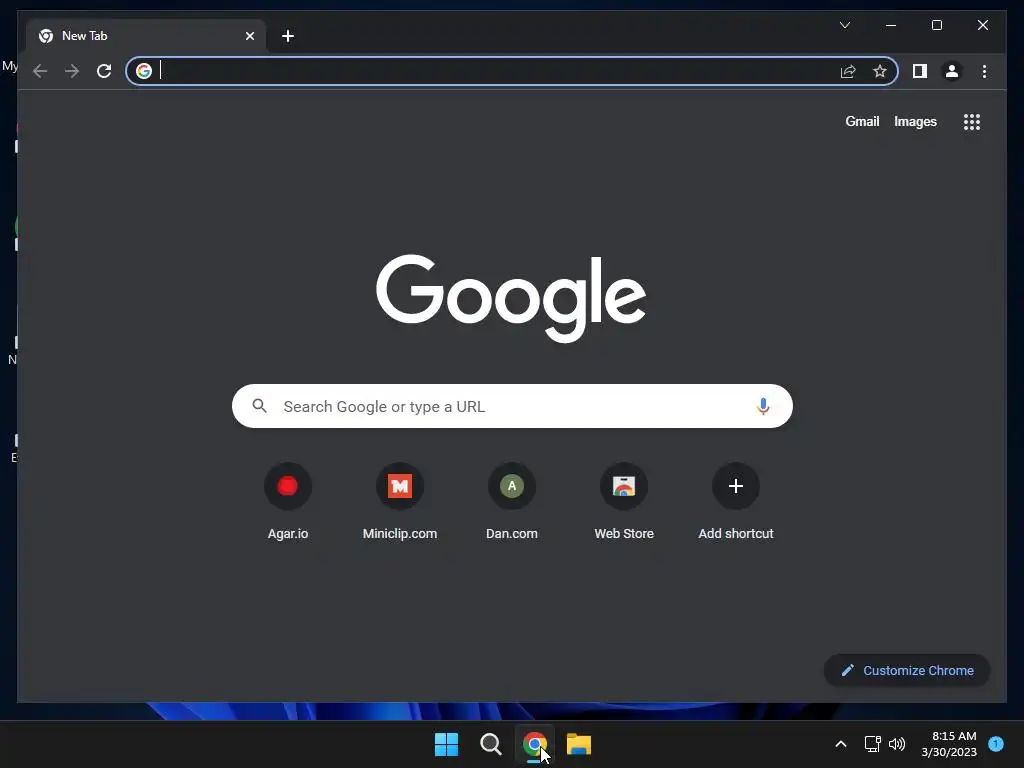
Task: Open the Dan.com shortcut
Action: (512, 502)
